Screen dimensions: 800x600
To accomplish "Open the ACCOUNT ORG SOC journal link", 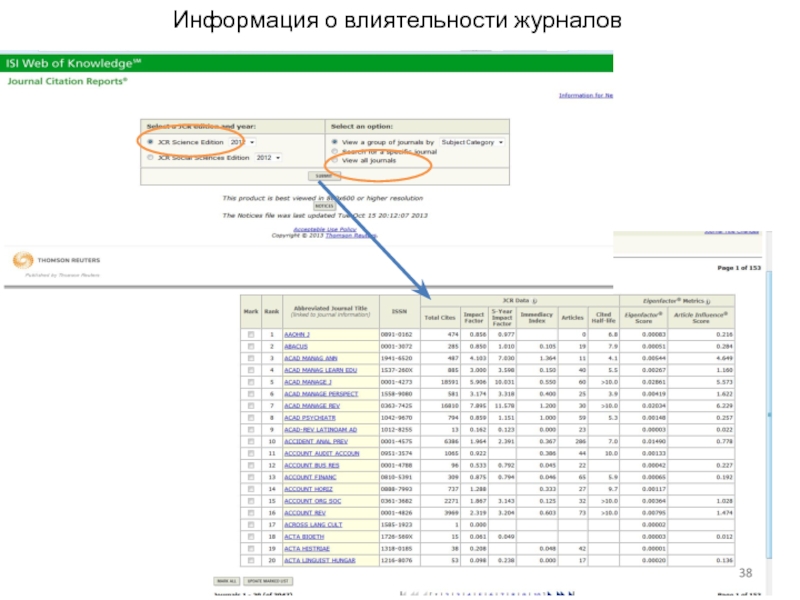I will click(312, 501).
